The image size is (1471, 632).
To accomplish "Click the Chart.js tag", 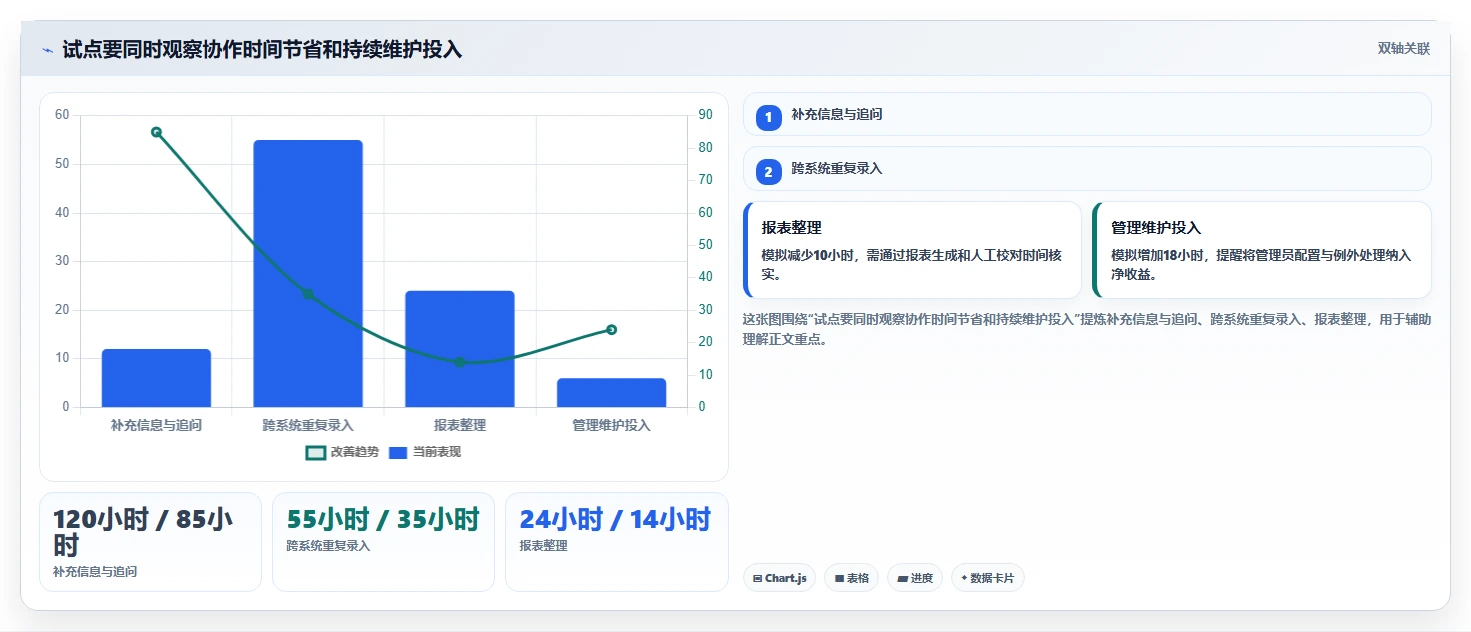I will point(779,578).
